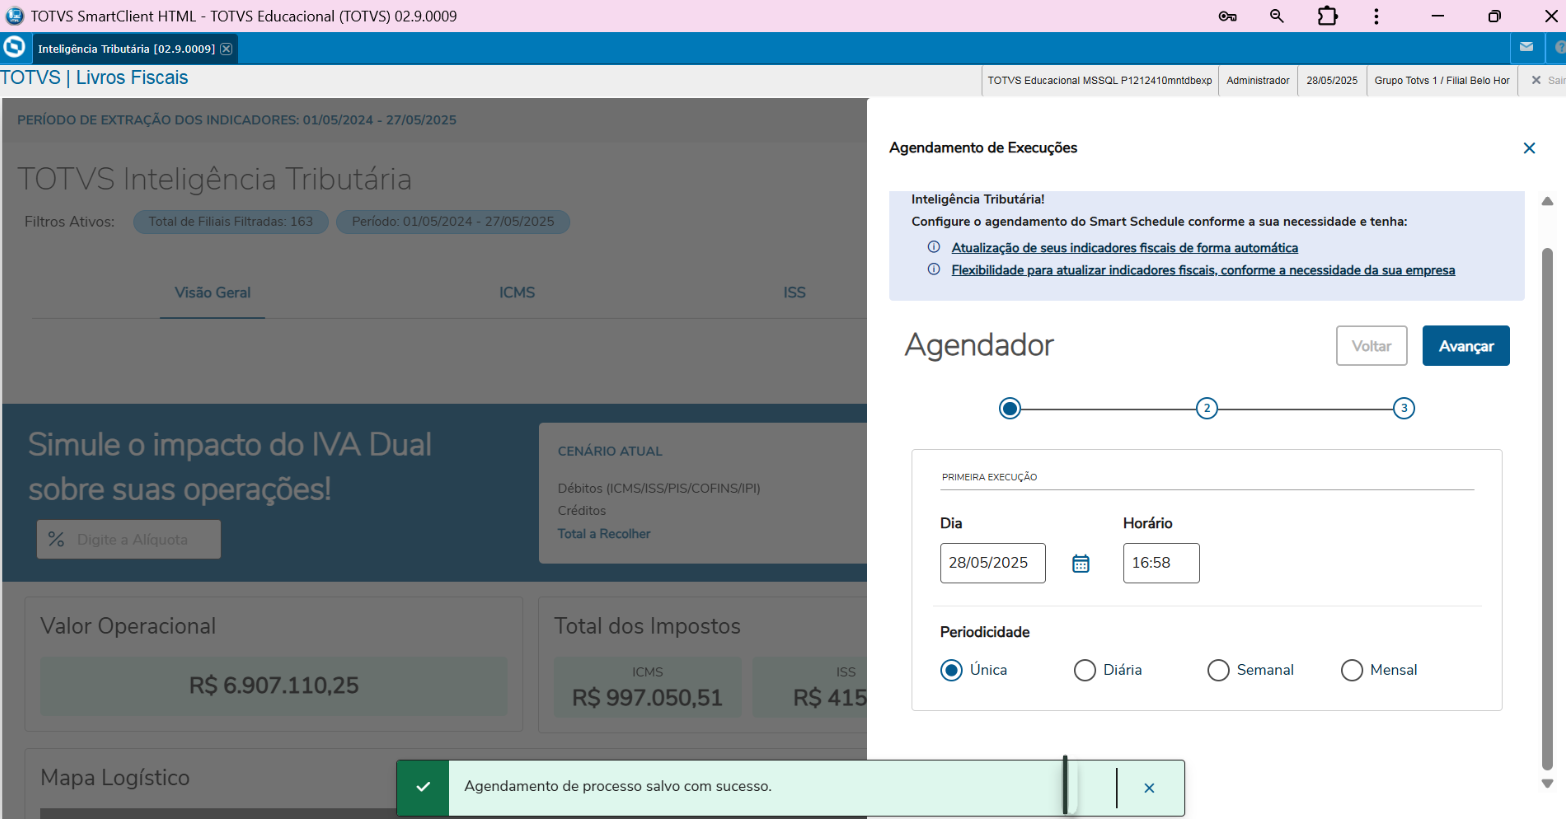This screenshot has height=819, width=1566.
Task: Open the three-dot browser menu
Action: (x=1377, y=16)
